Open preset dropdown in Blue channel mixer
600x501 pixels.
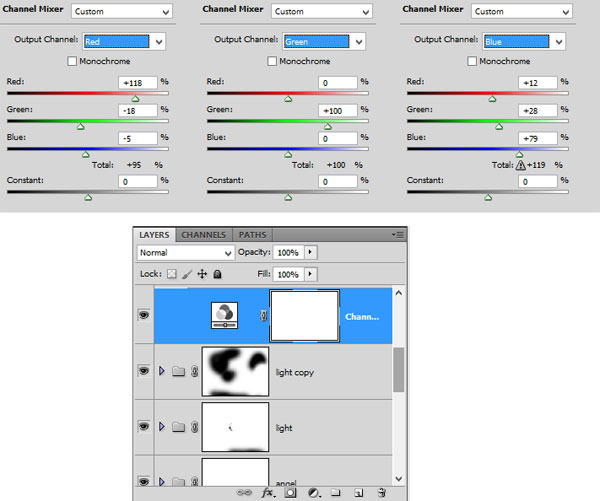522,11
